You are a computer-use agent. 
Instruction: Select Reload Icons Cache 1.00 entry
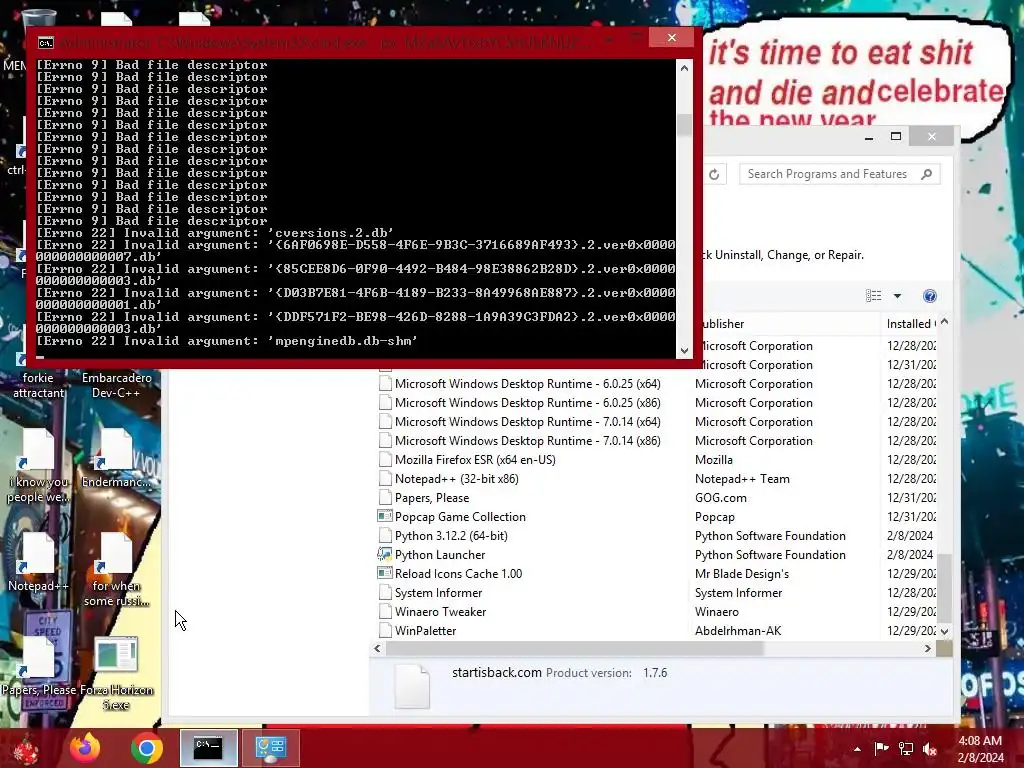coord(458,573)
